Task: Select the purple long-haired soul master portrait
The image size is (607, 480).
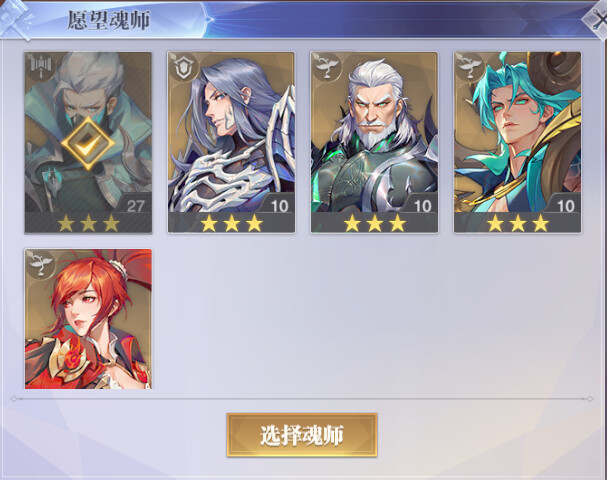Action: (x=231, y=142)
